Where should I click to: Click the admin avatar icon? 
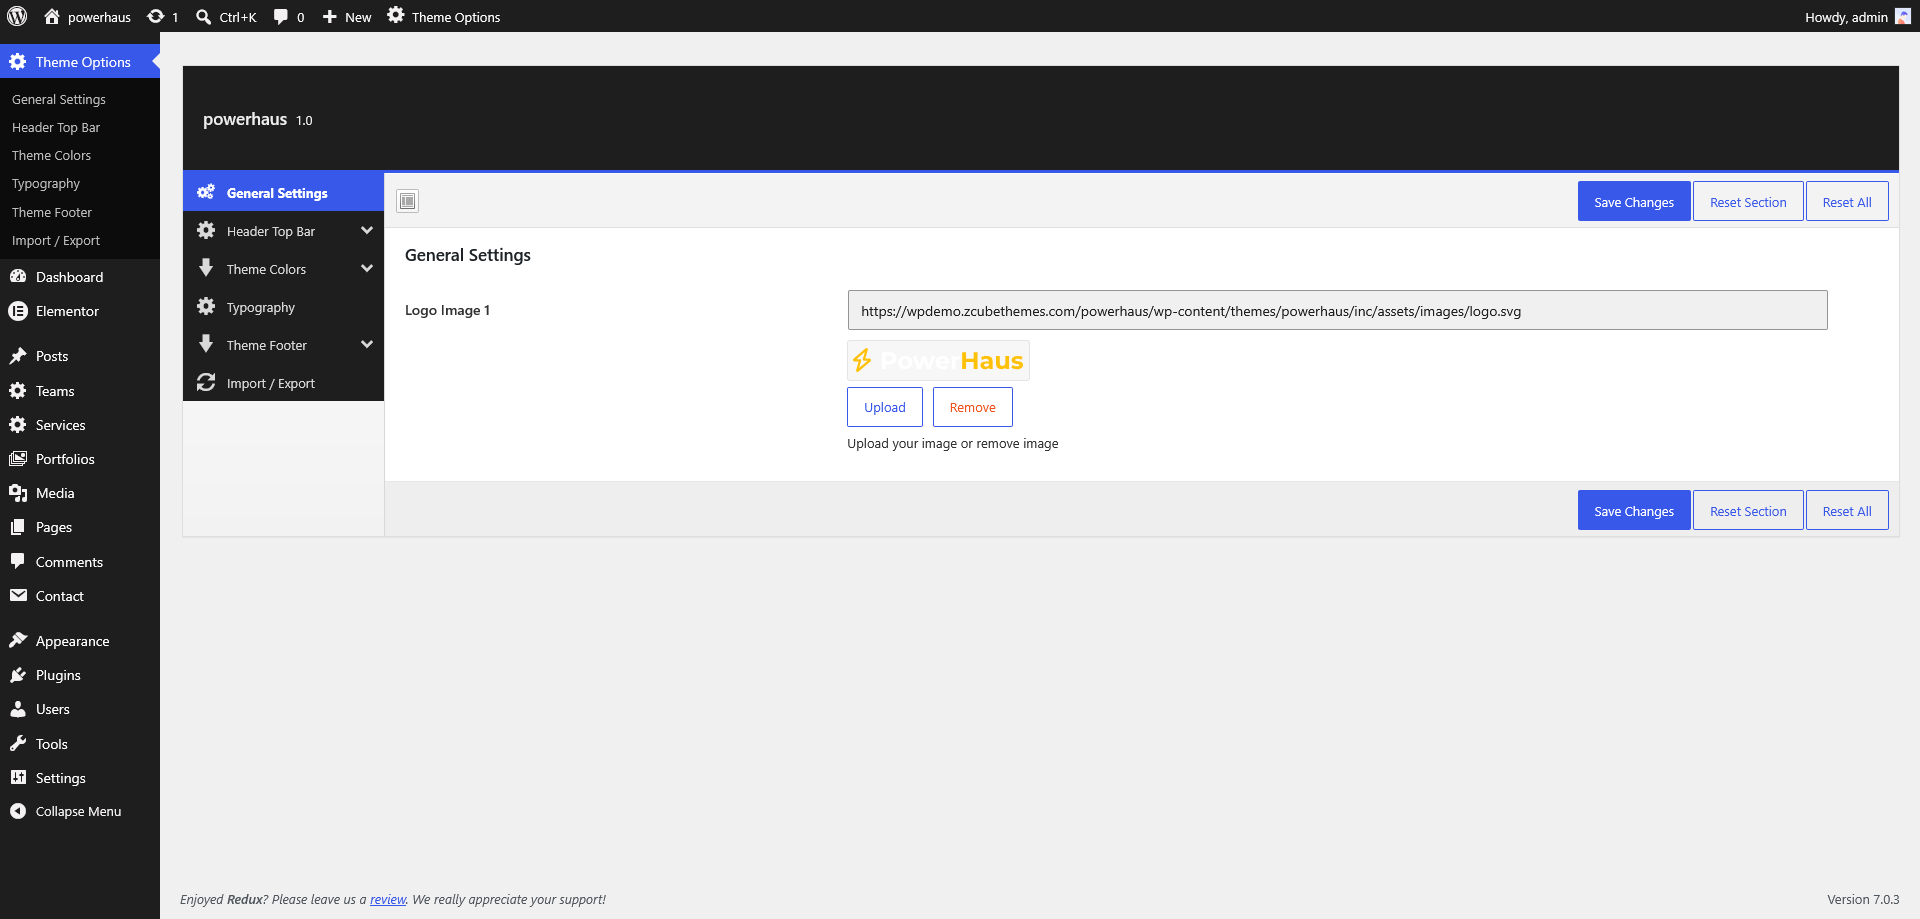tap(1903, 16)
